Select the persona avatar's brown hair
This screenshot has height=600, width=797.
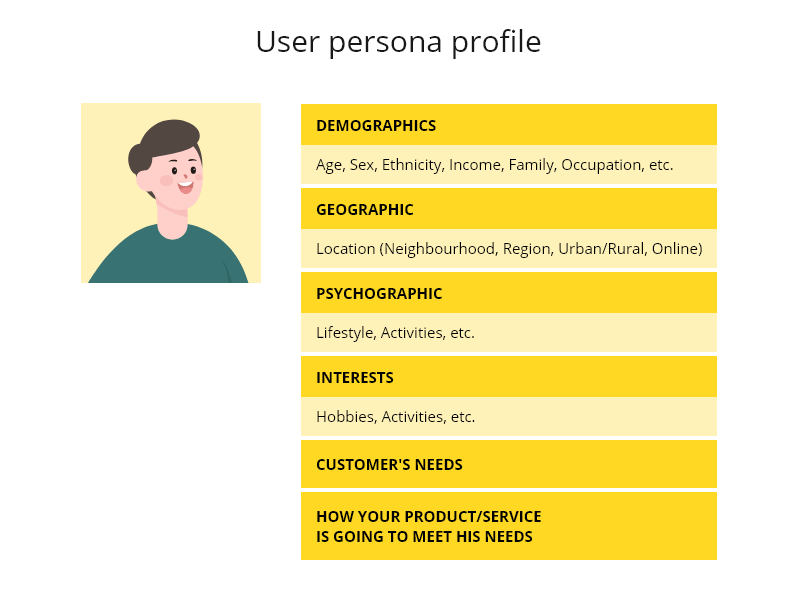[171, 135]
